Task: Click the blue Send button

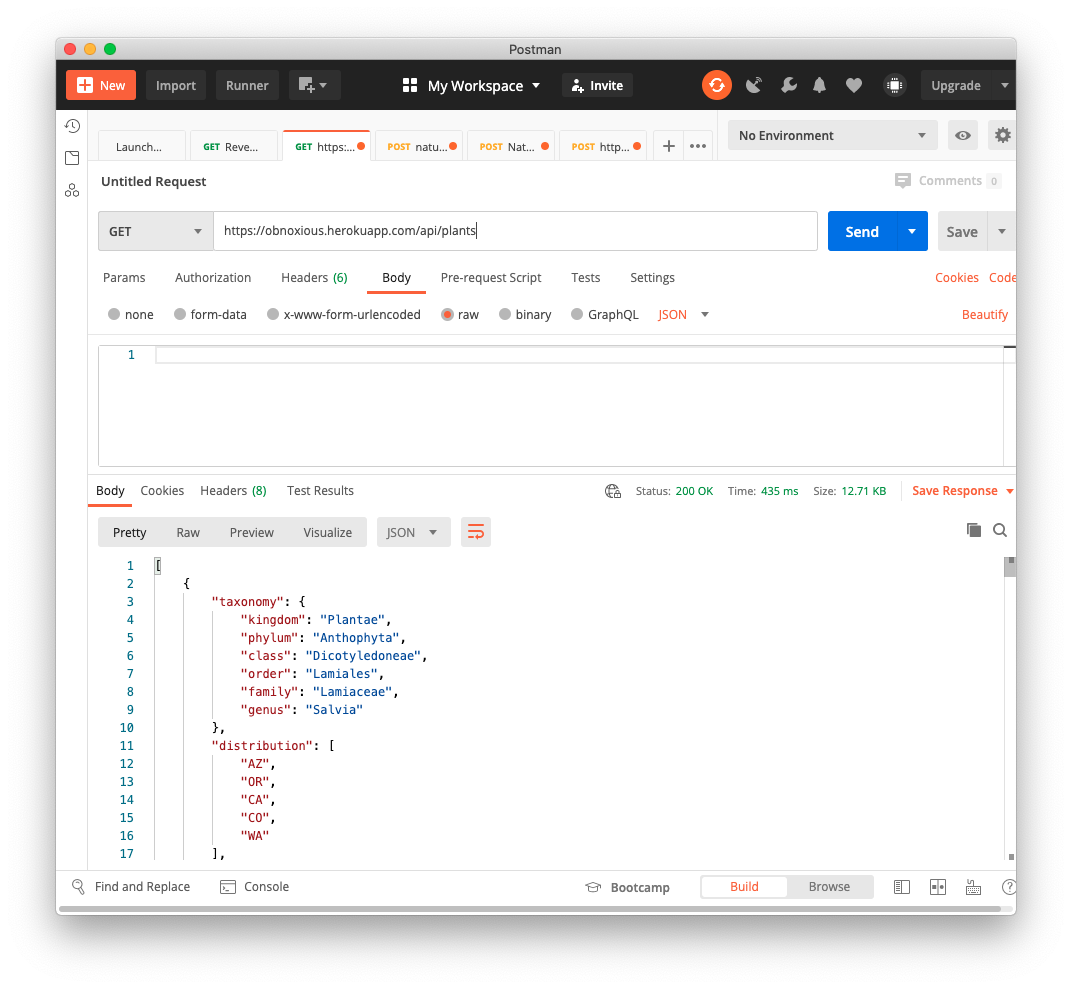Action: (862, 231)
